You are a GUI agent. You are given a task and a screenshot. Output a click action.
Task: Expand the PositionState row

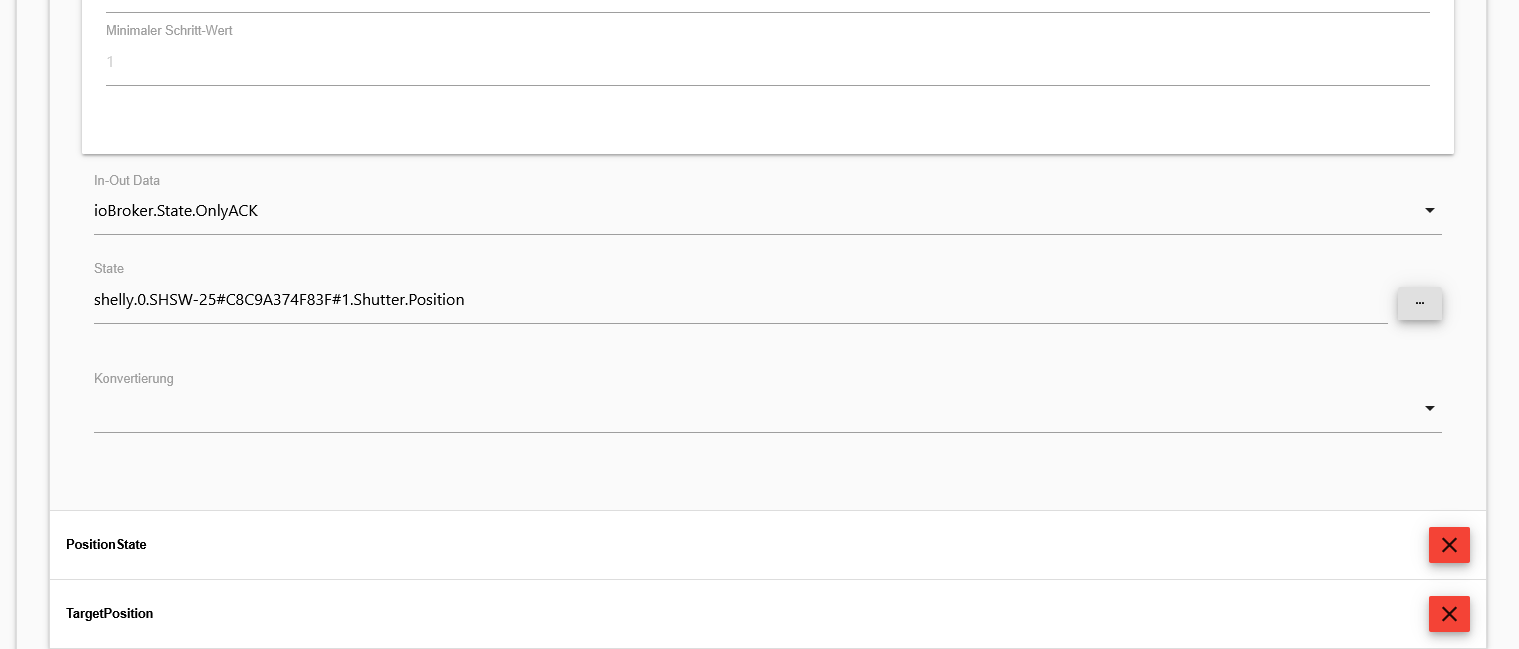click(x=700, y=545)
